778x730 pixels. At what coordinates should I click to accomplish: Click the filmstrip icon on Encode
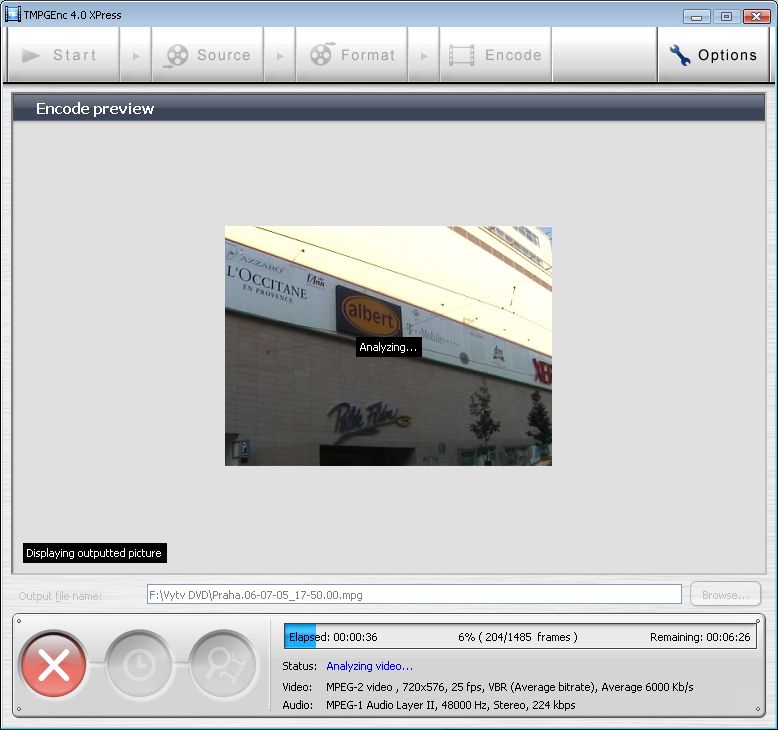pyautogui.click(x=461, y=55)
